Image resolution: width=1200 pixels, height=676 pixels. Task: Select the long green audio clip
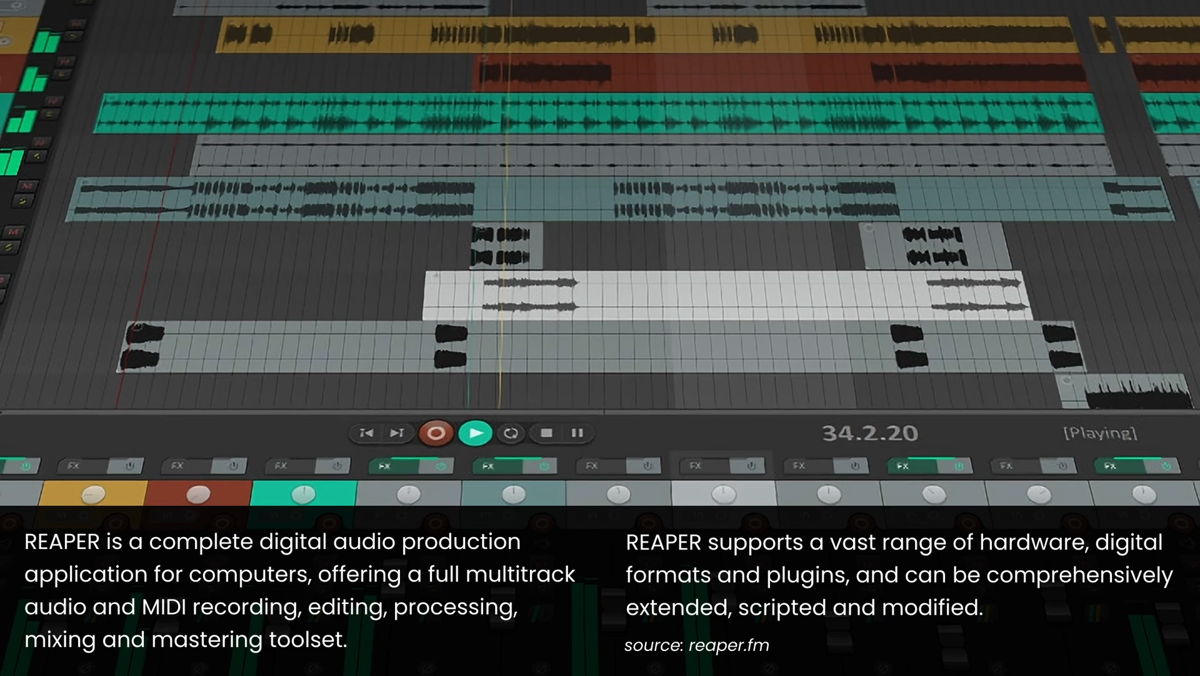point(600,113)
